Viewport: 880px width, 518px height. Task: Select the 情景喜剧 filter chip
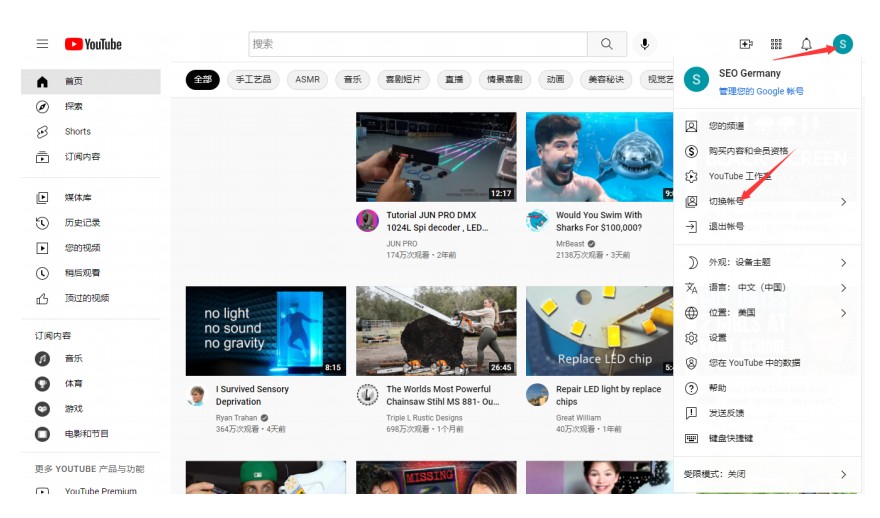pos(505,80)
